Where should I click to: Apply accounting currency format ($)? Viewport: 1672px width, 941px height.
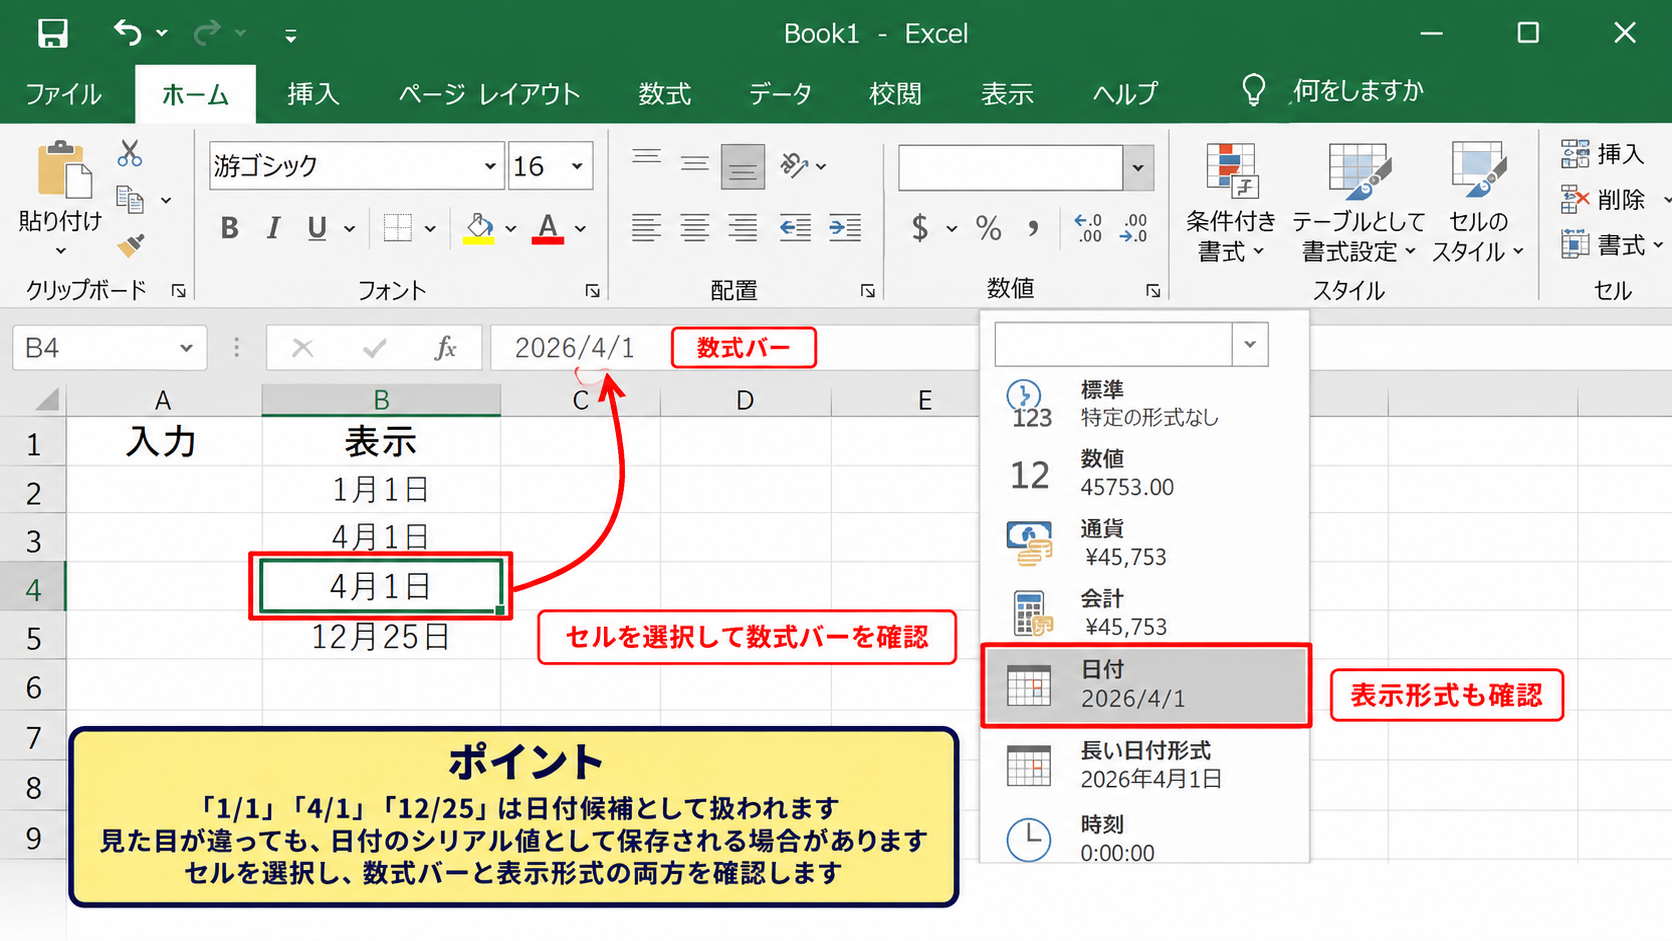[920, 228]
